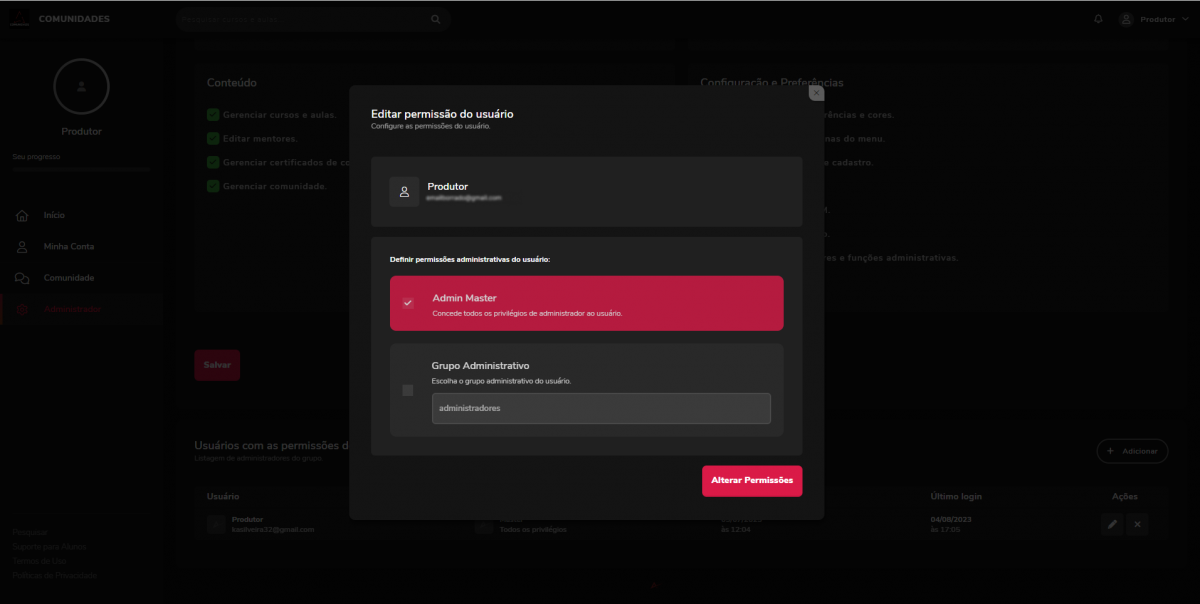1200x604 pixels.
Task: Open Minha Conta in the sidebar
Action: pyautogui.click(x=68, y=247)
